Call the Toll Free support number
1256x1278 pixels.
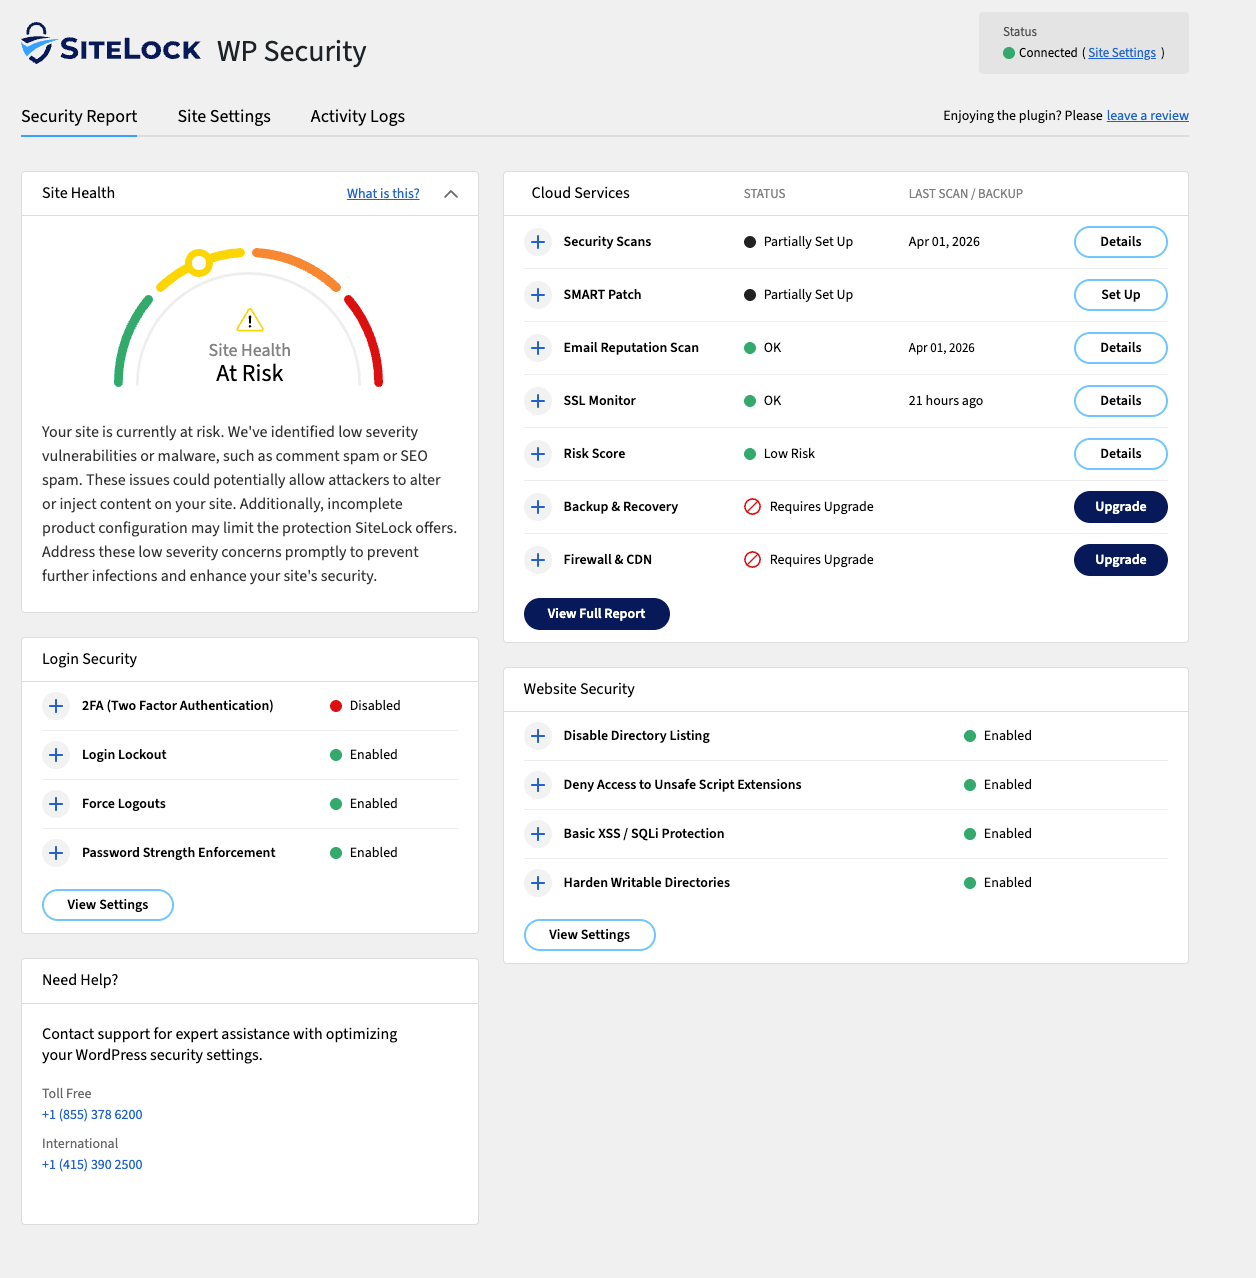pyautogui.click(x=92, y=1114)
